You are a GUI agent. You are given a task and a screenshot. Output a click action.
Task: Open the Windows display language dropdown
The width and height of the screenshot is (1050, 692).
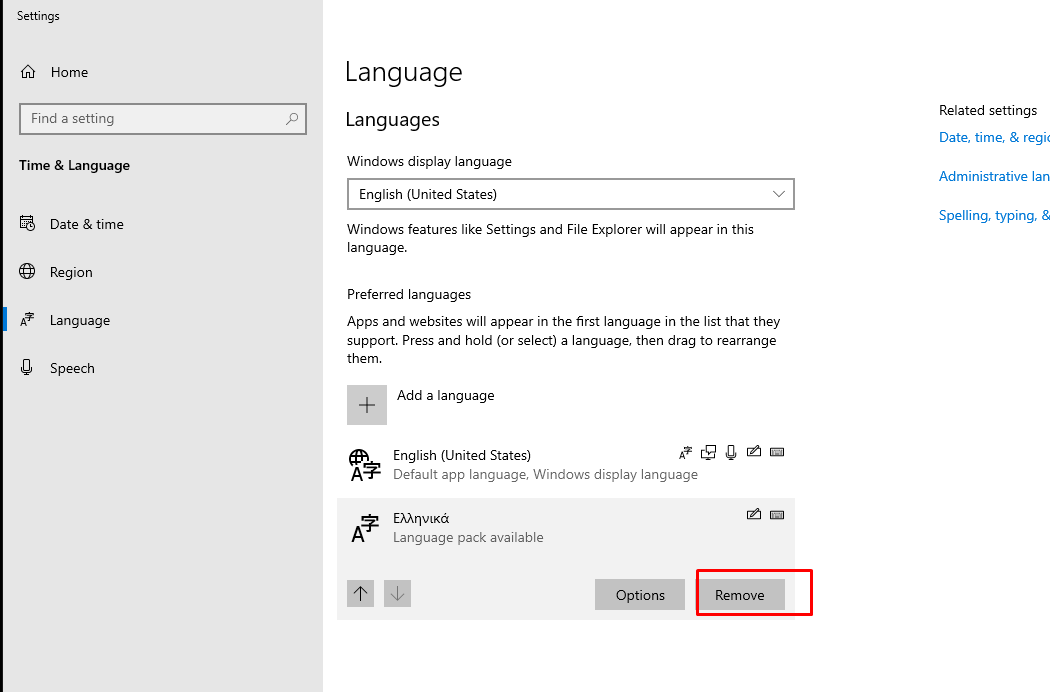(570, 194)
